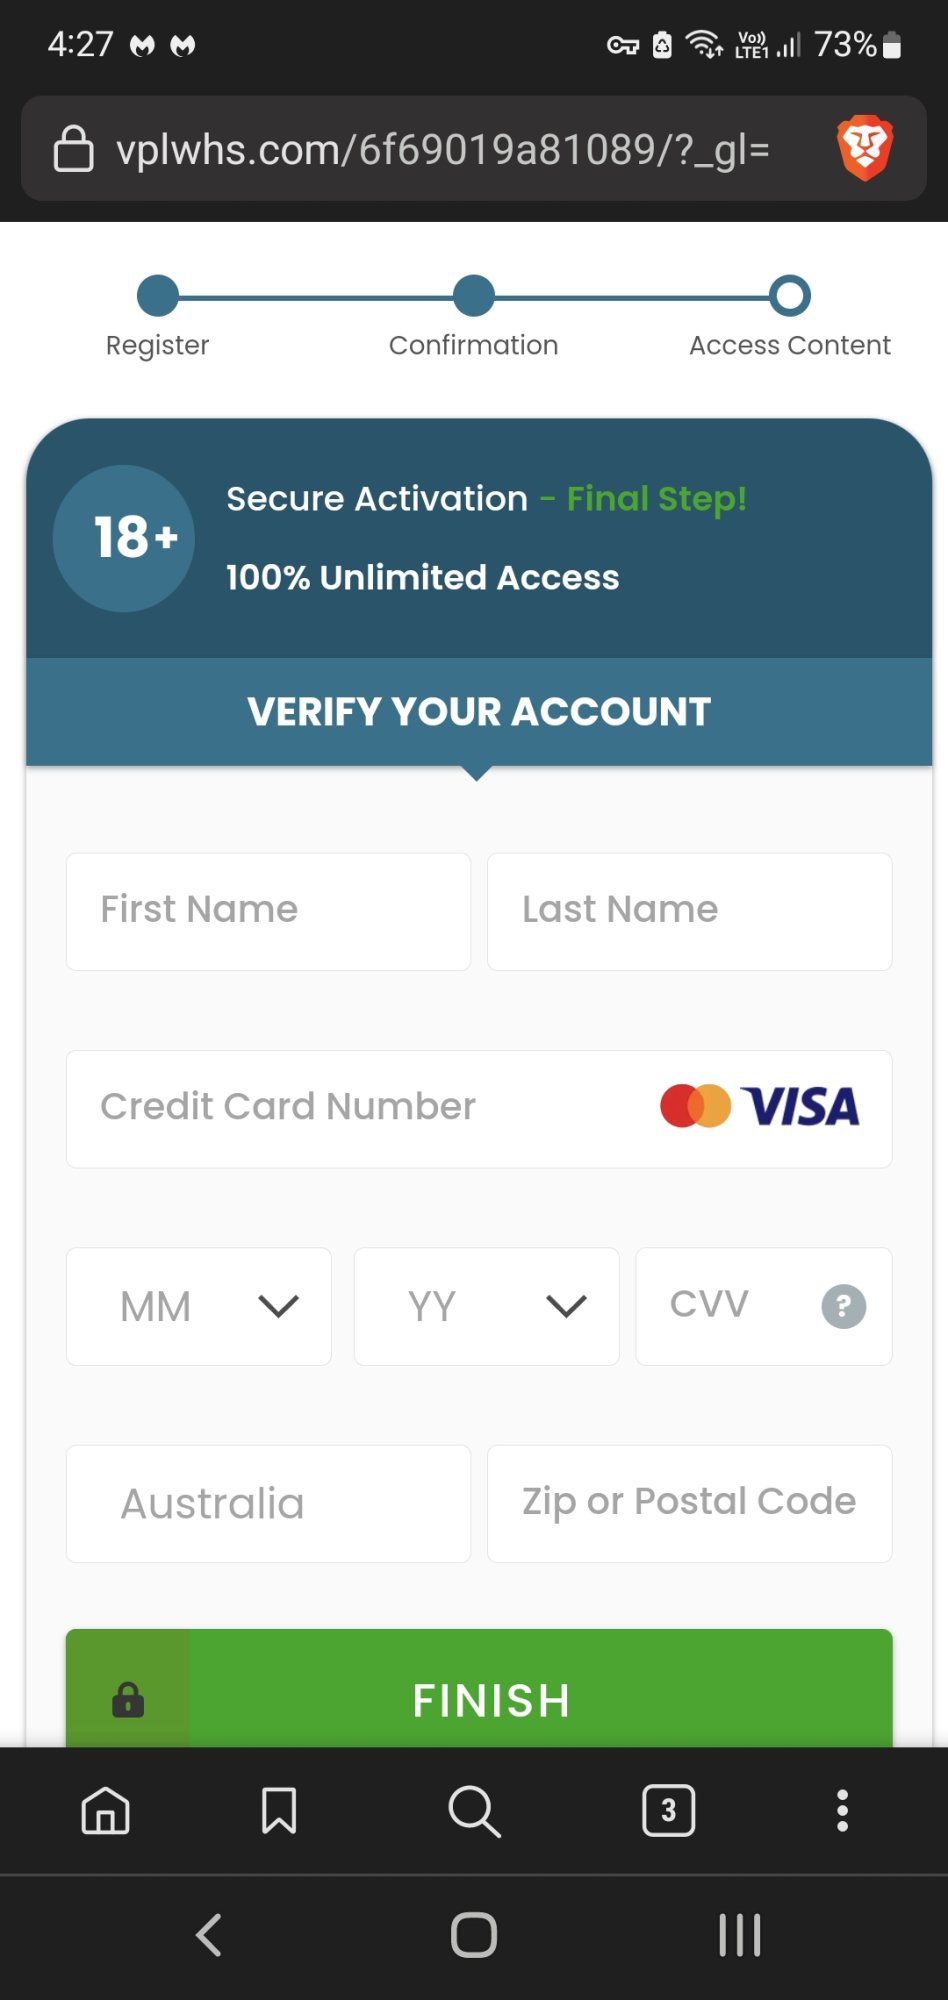The height and width of the screenshot is (2000, 948).
Task: Select the Register step circle
Action: point(158,296)
